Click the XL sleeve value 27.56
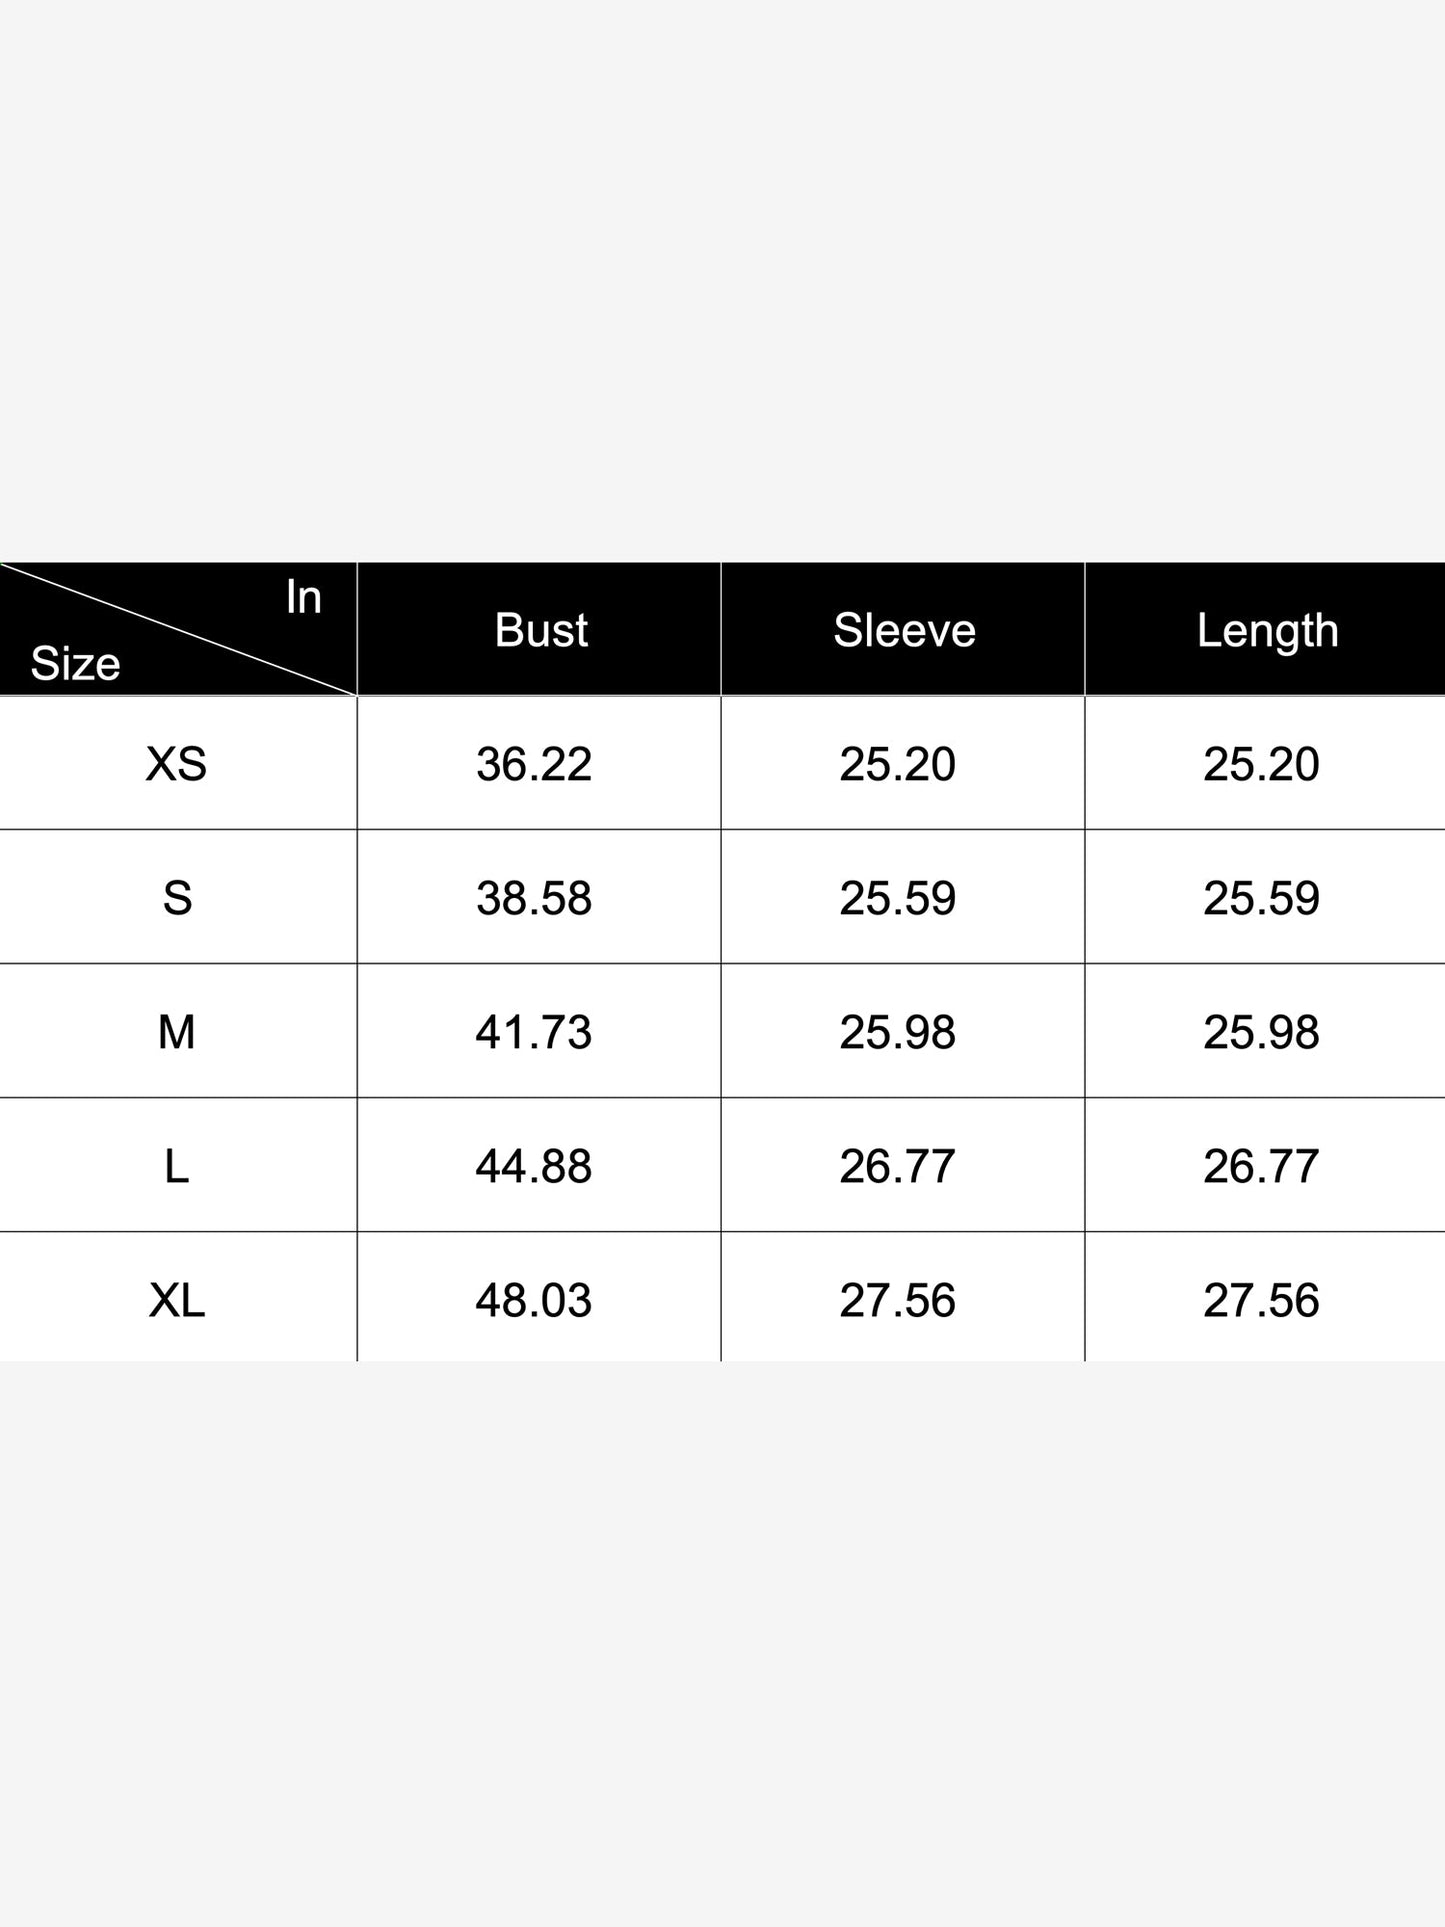 click(x=897, y=1300)
